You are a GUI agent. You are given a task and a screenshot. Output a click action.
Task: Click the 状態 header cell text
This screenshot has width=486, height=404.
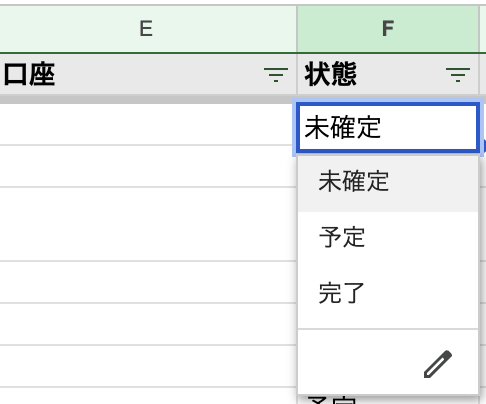(330, 74)
